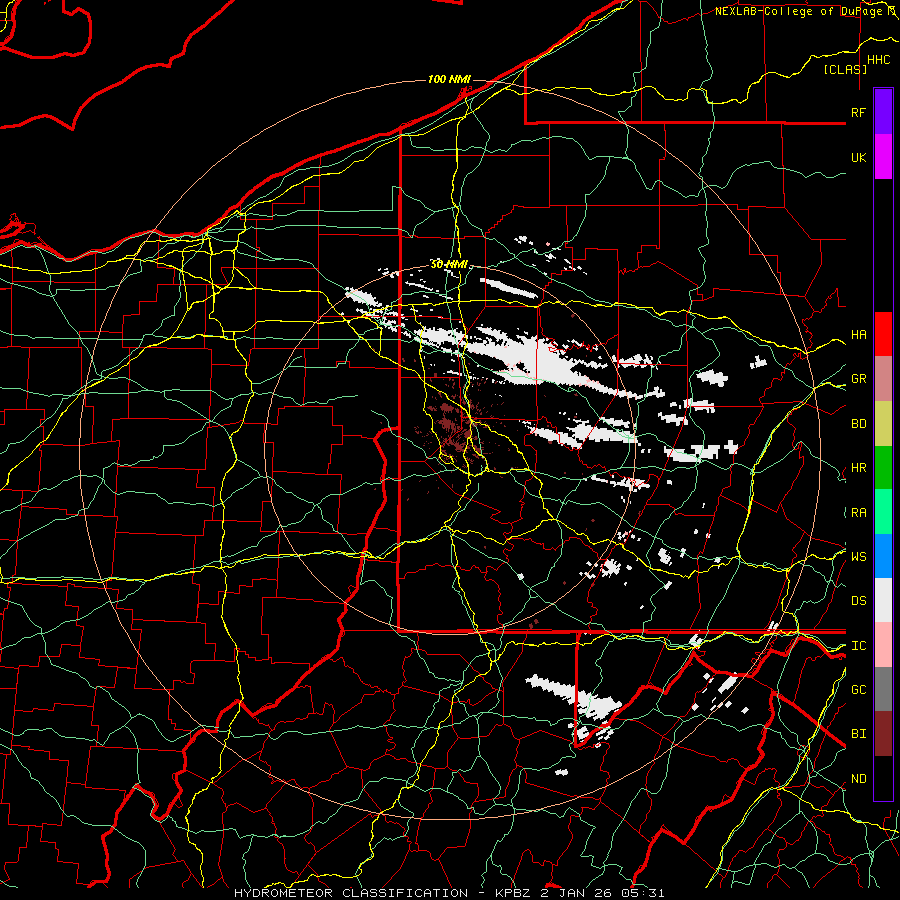
Task: Click the 'WS' legend label text
Action: click(858, 557)
